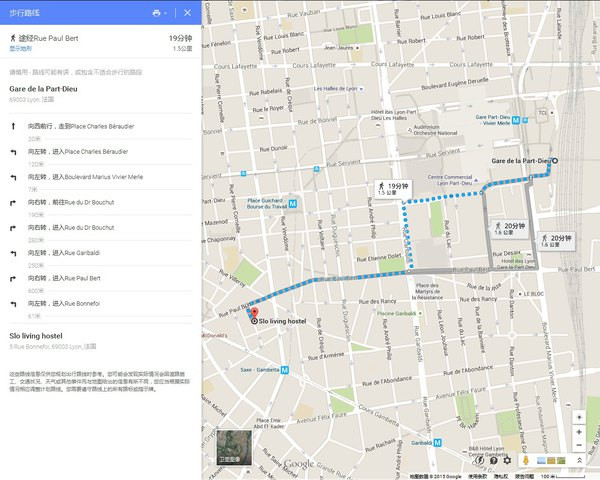Zoom out with the minus button
The width and height of the screenshot is (600, 480).
click(x=579, y=445)
